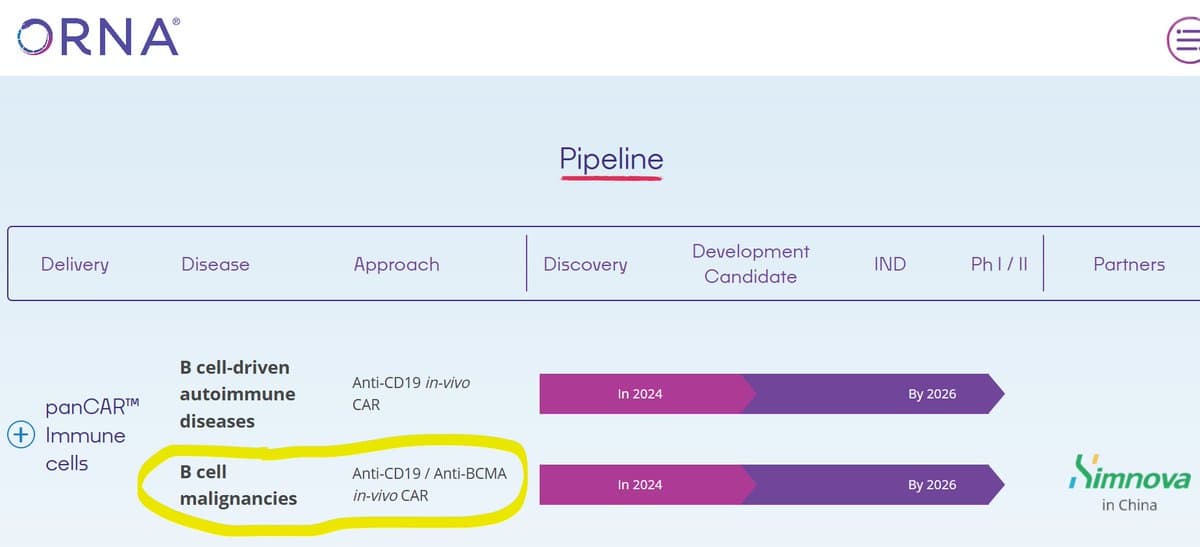Select the Disease column header

point(215,264)
